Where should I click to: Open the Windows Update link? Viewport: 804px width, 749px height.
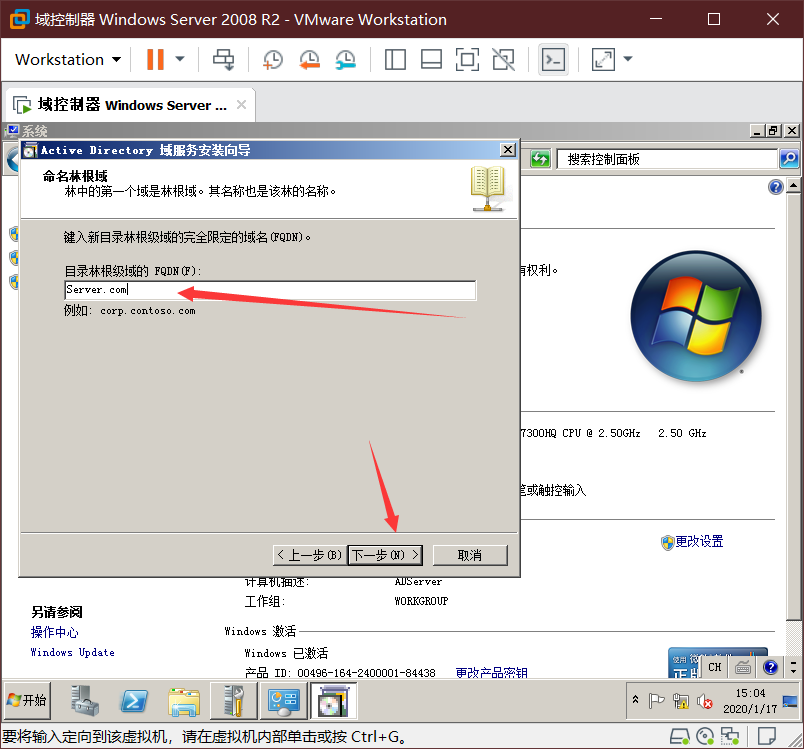pyautogui.click(x=72, y=653)
